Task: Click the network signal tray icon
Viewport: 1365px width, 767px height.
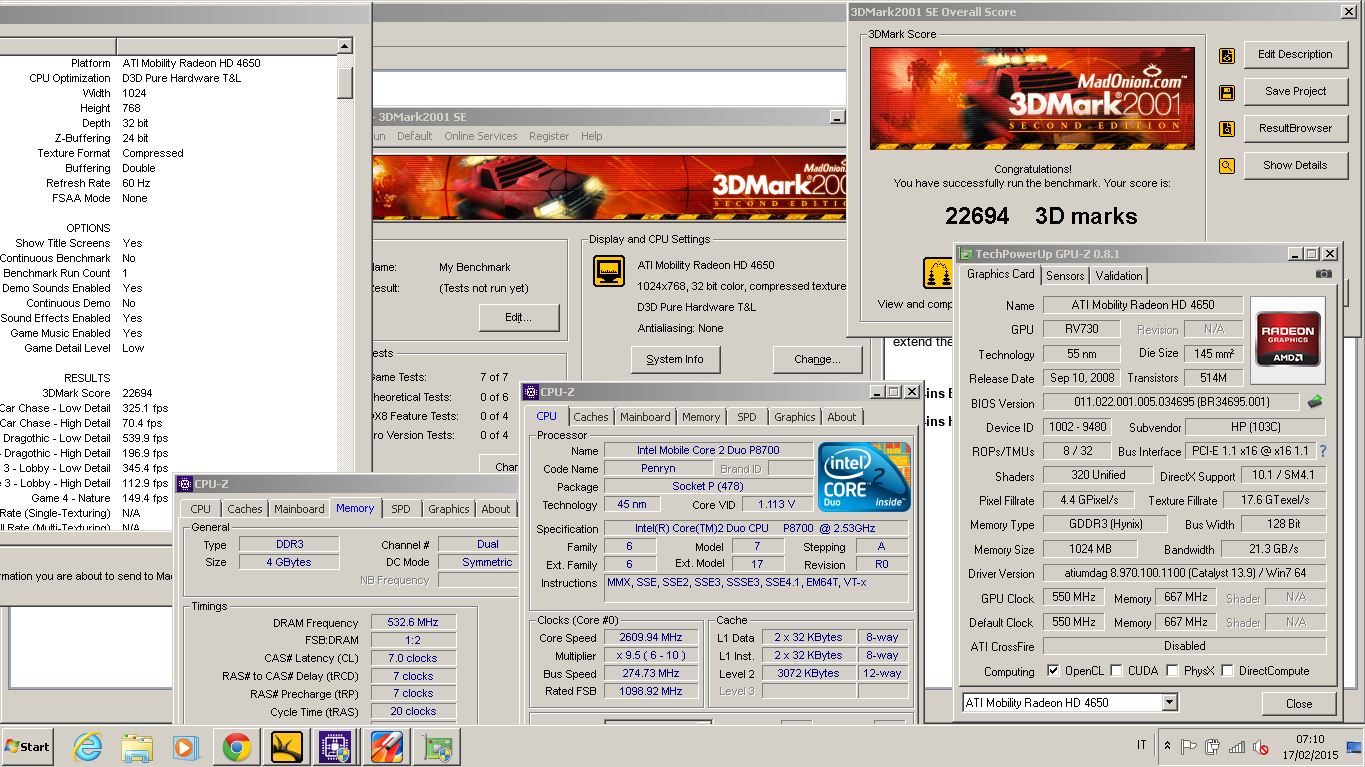Action: 1237,746
